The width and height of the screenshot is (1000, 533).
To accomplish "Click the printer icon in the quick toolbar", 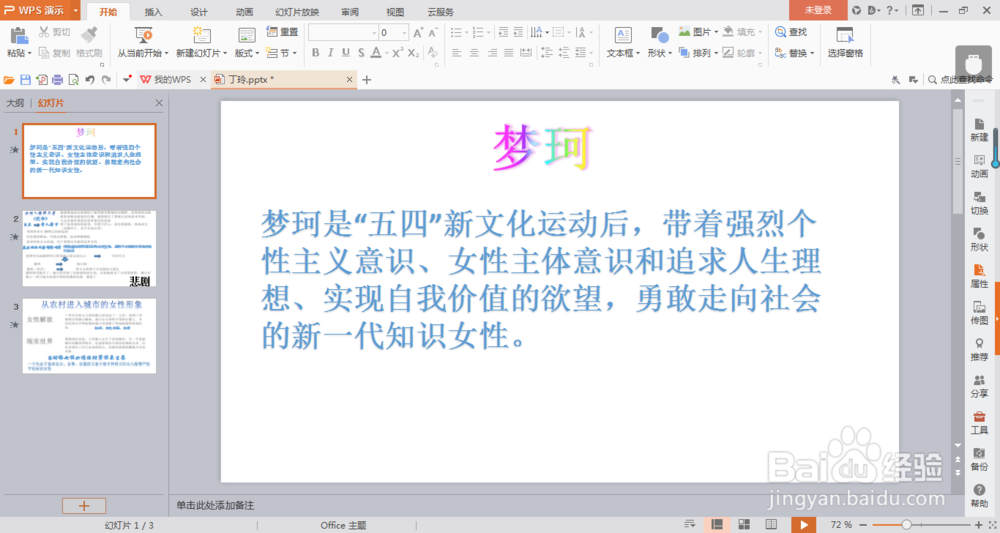I will 57,80.
